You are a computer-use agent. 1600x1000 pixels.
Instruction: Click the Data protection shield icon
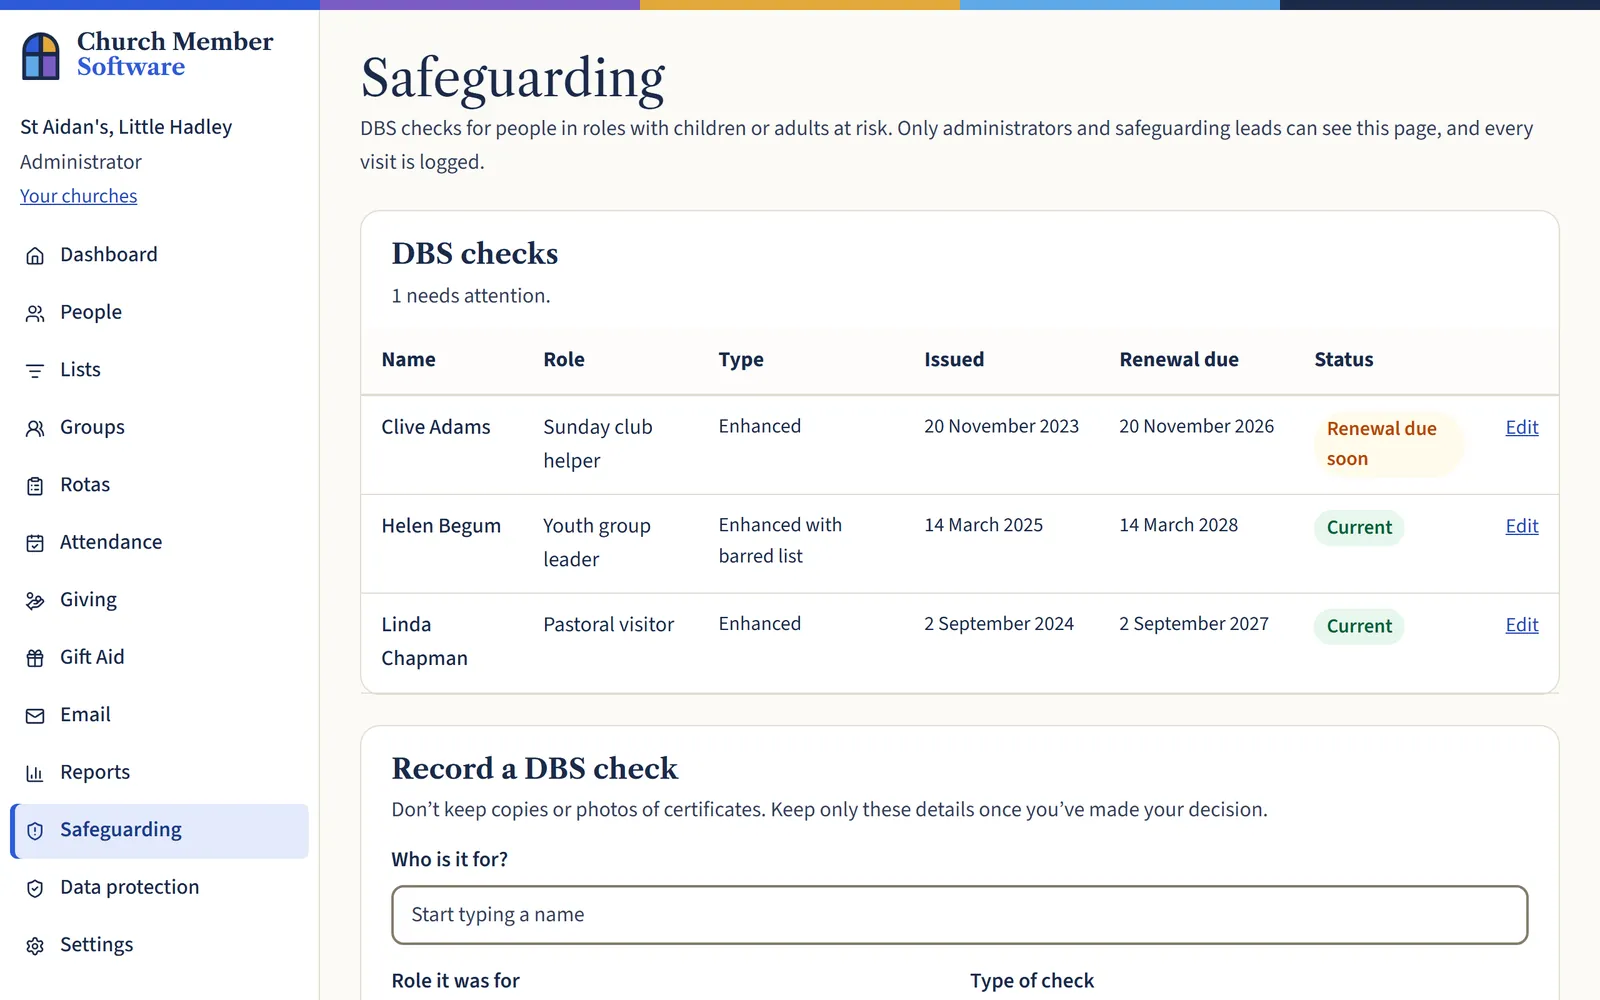(x=35, y=888)
